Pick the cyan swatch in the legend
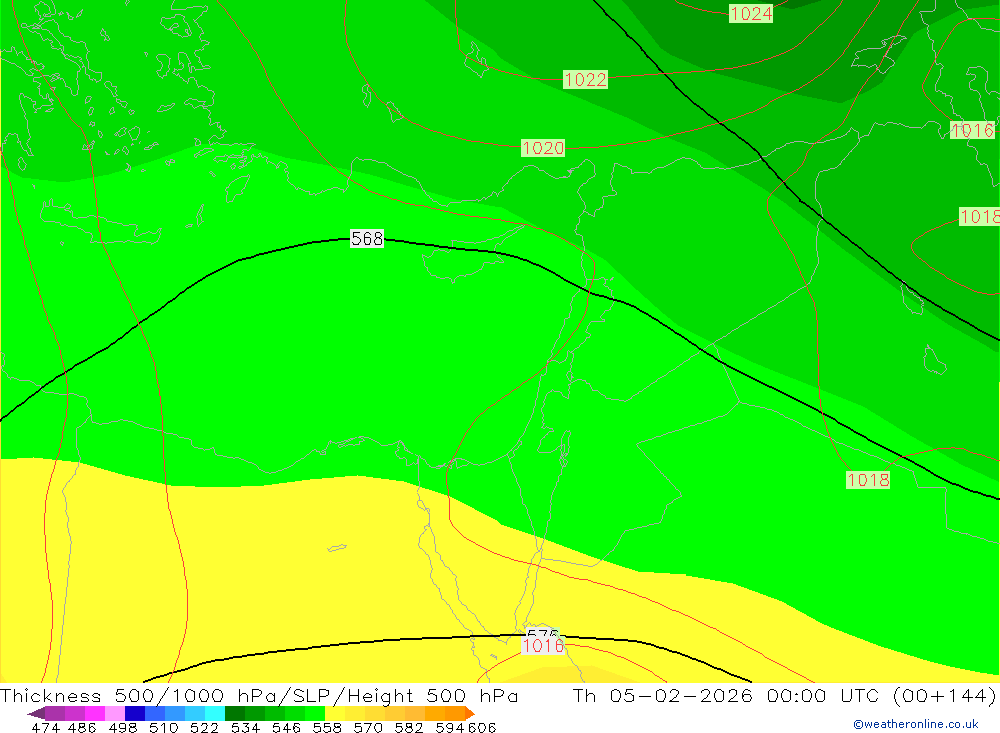 pyautogui.click(x=215, y=713)
